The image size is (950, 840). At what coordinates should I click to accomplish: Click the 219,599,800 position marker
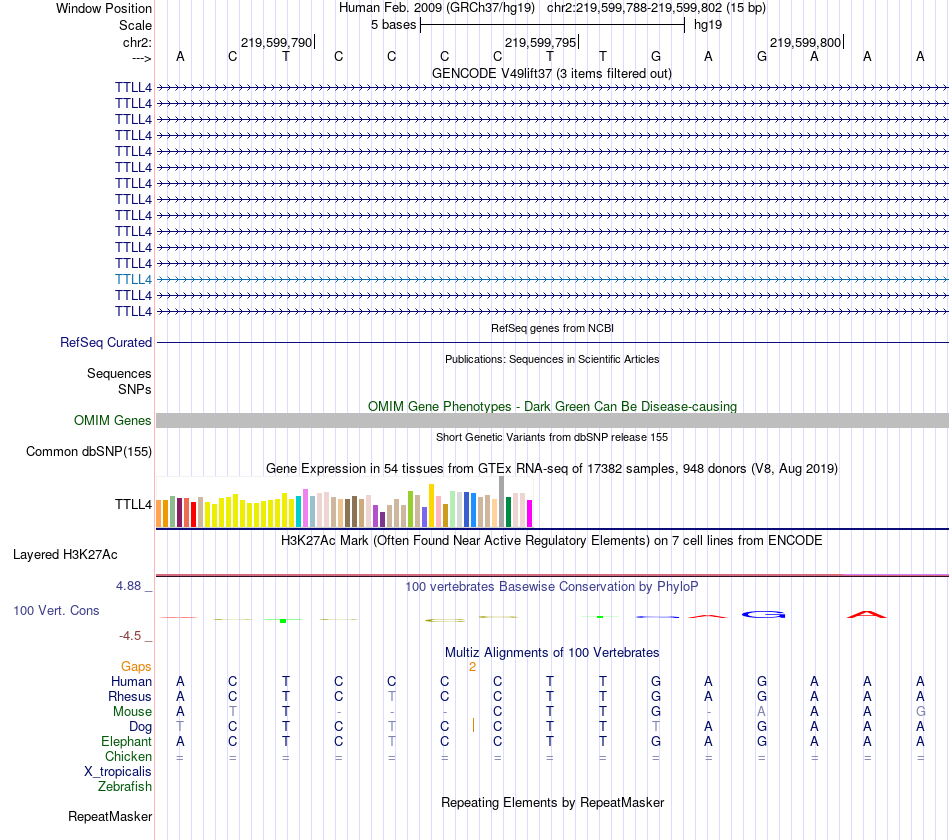coord(805,42)
